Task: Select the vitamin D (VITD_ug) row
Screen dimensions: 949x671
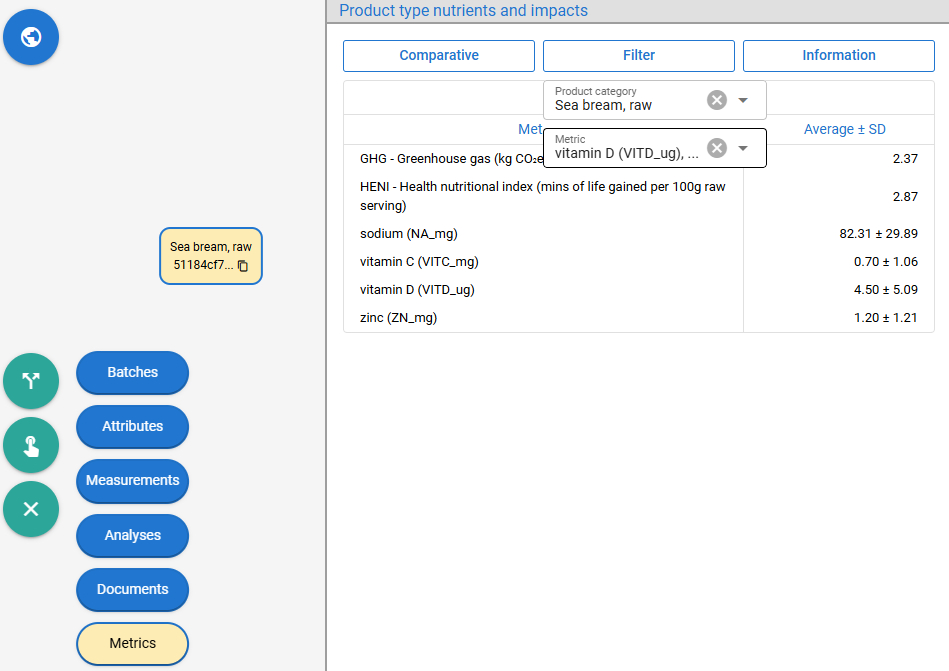Action: pyautogui.click(x=639, y=290)
